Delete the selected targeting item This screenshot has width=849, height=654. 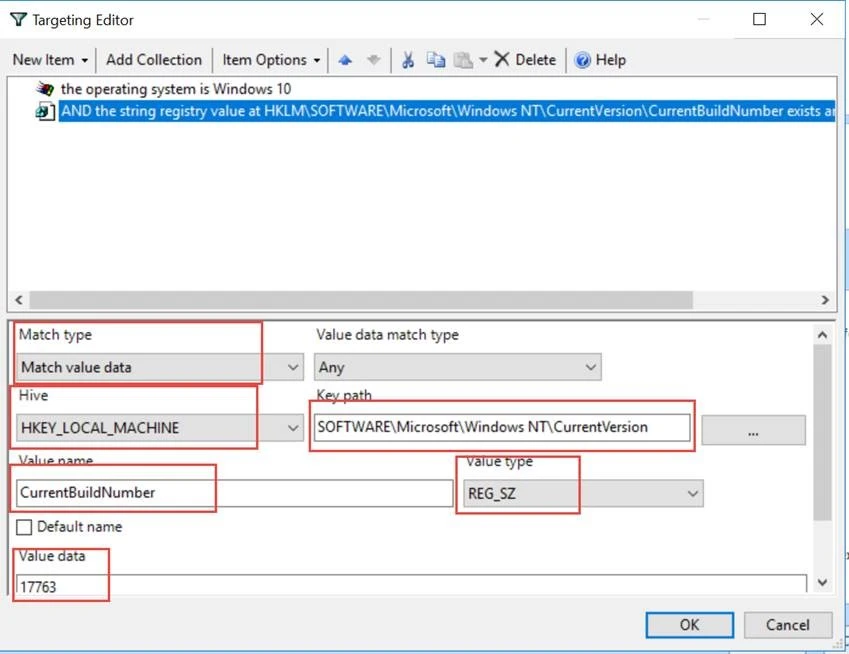[x=525, y=60]
